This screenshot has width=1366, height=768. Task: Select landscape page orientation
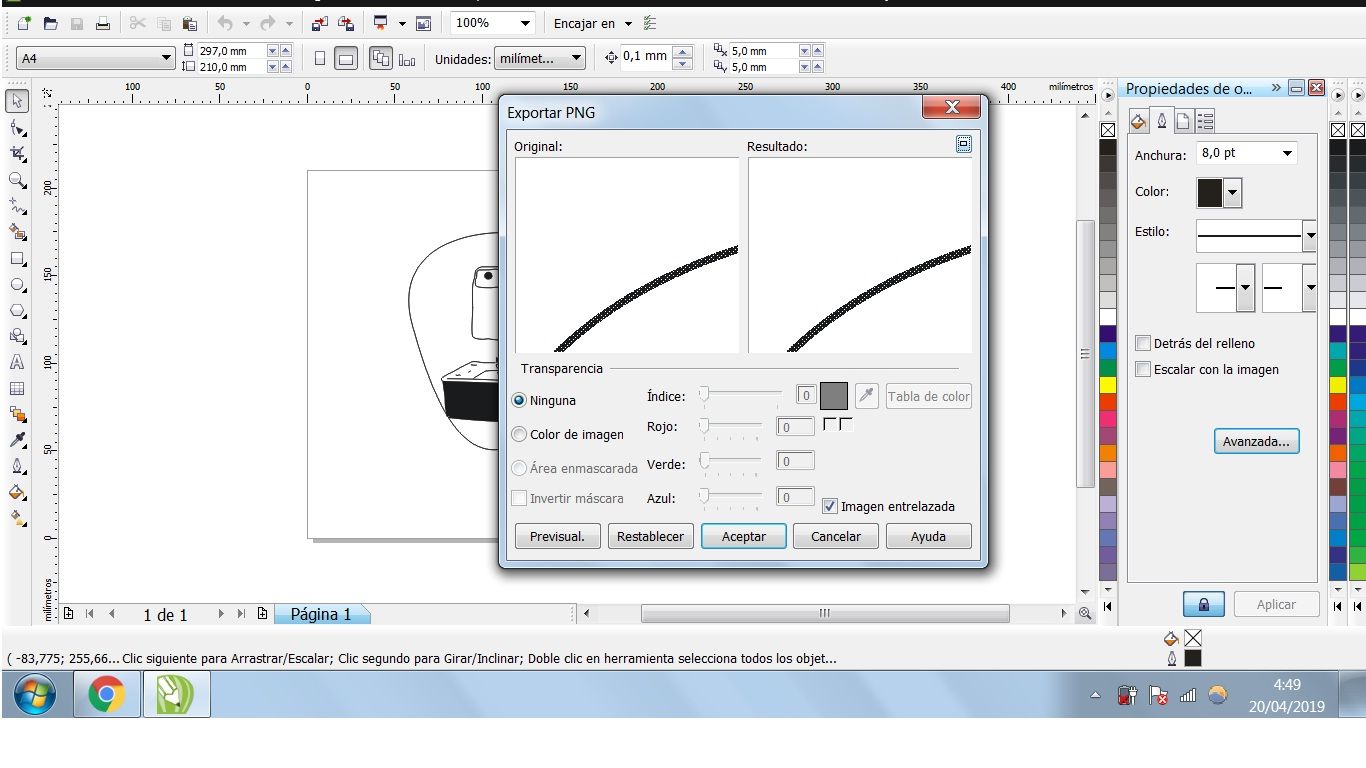tap(345, 59)
